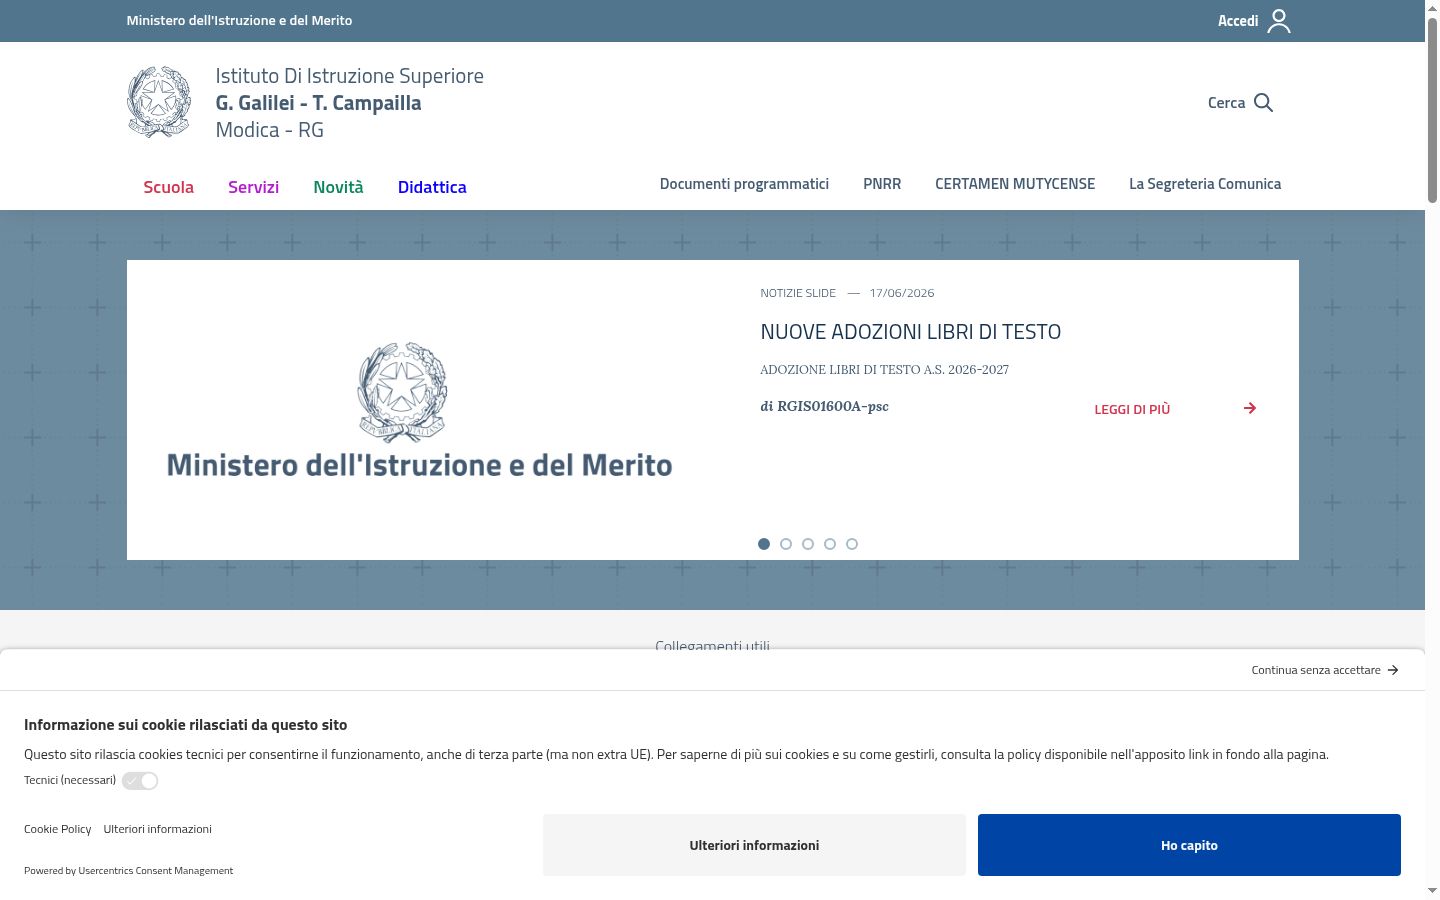
Task: Click the Accedi text link
Action: pyautogui.click(x=1238, y=21)
